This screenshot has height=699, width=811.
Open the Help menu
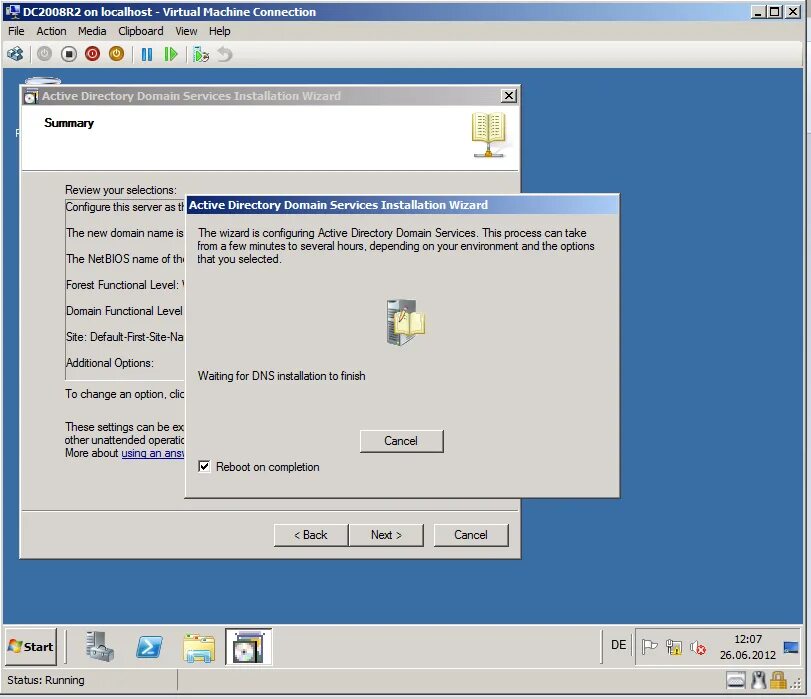click(x=219, y=31)
